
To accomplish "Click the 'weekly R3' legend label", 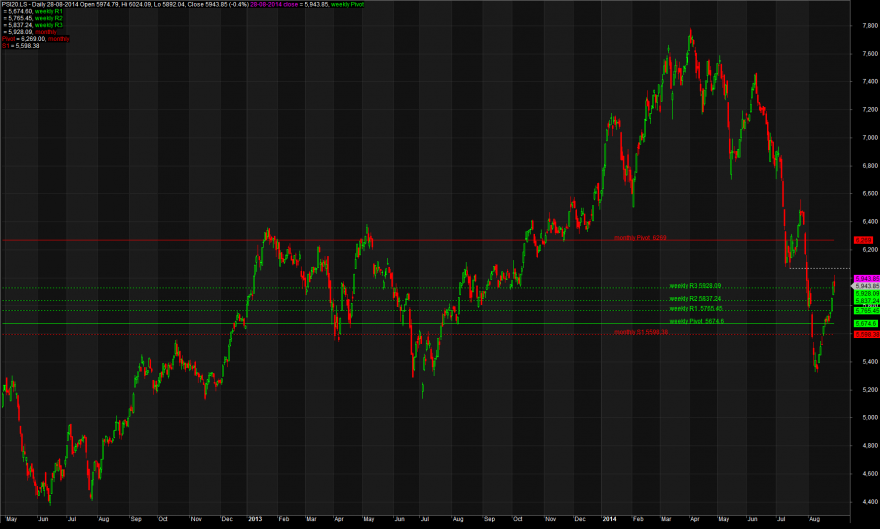I will (x=48, y=25).
